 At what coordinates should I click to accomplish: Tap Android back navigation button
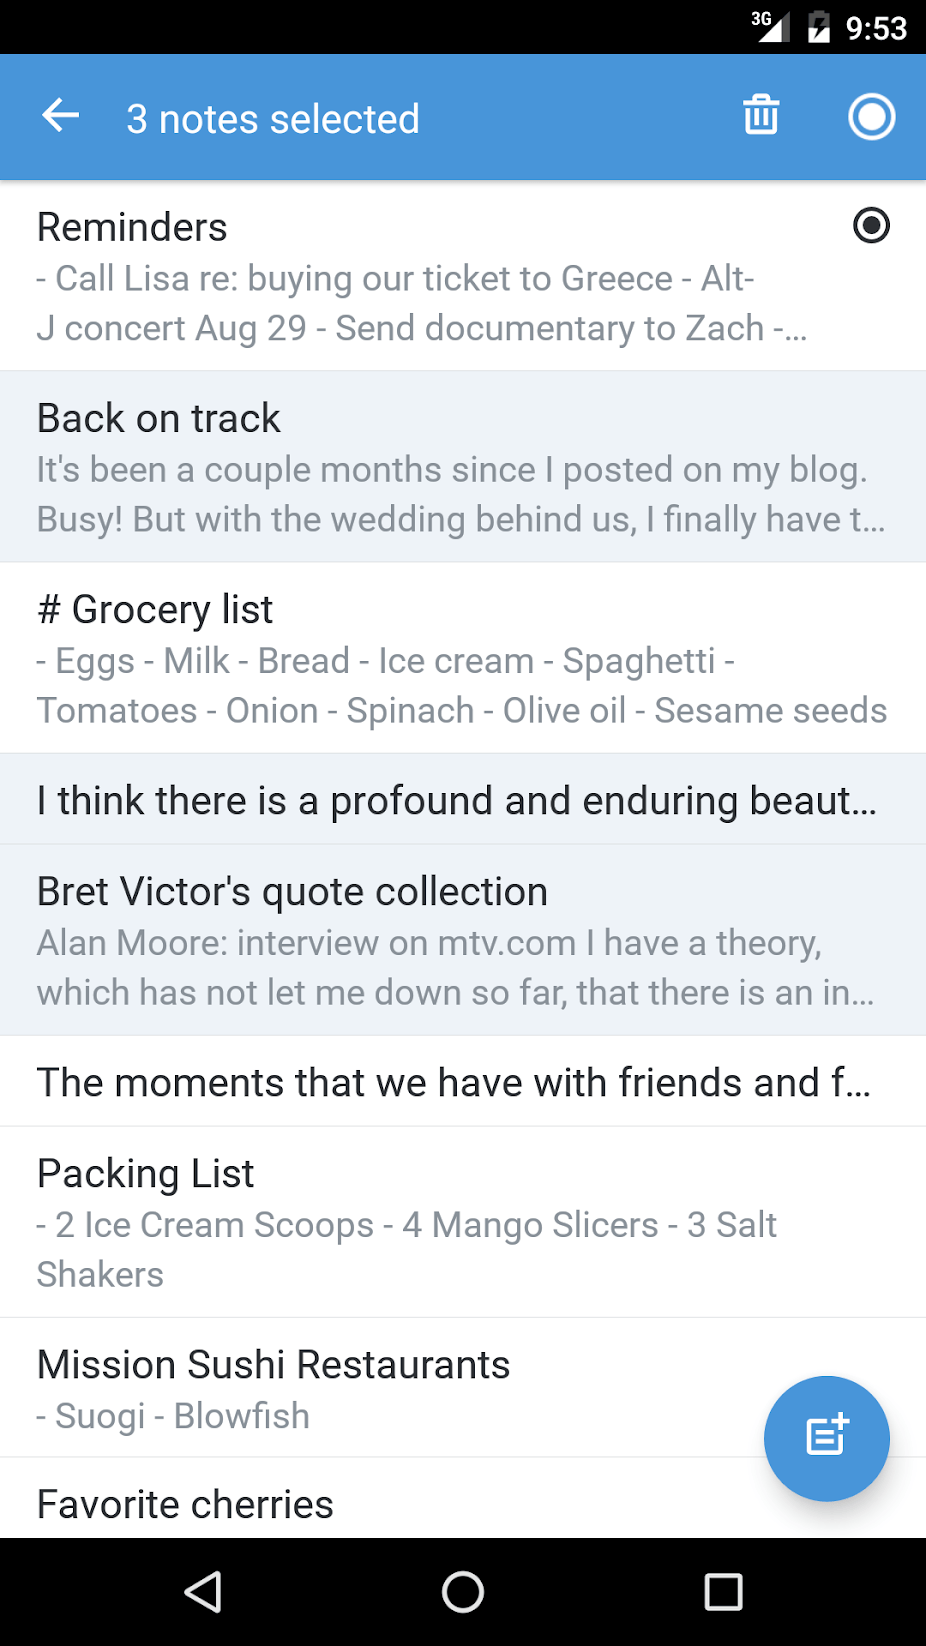pyautogui.click(x=204, y=1591)
